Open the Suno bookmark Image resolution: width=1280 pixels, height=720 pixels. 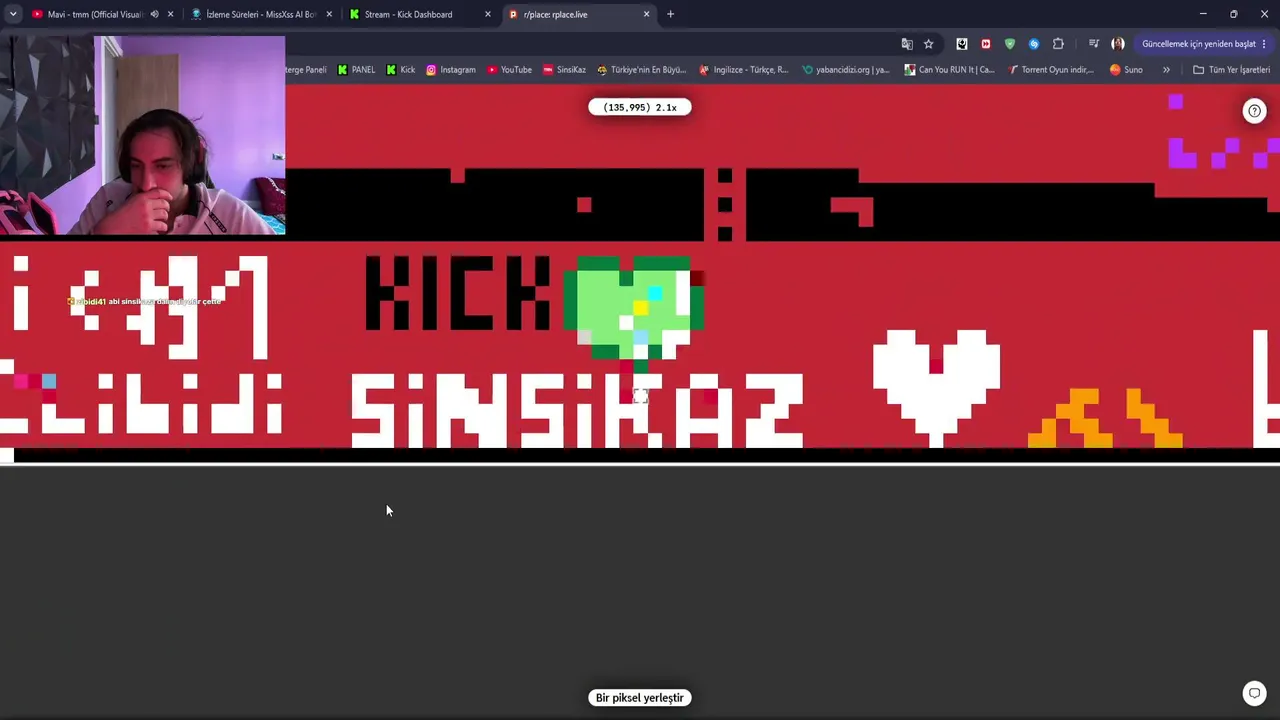[1126, 70]
